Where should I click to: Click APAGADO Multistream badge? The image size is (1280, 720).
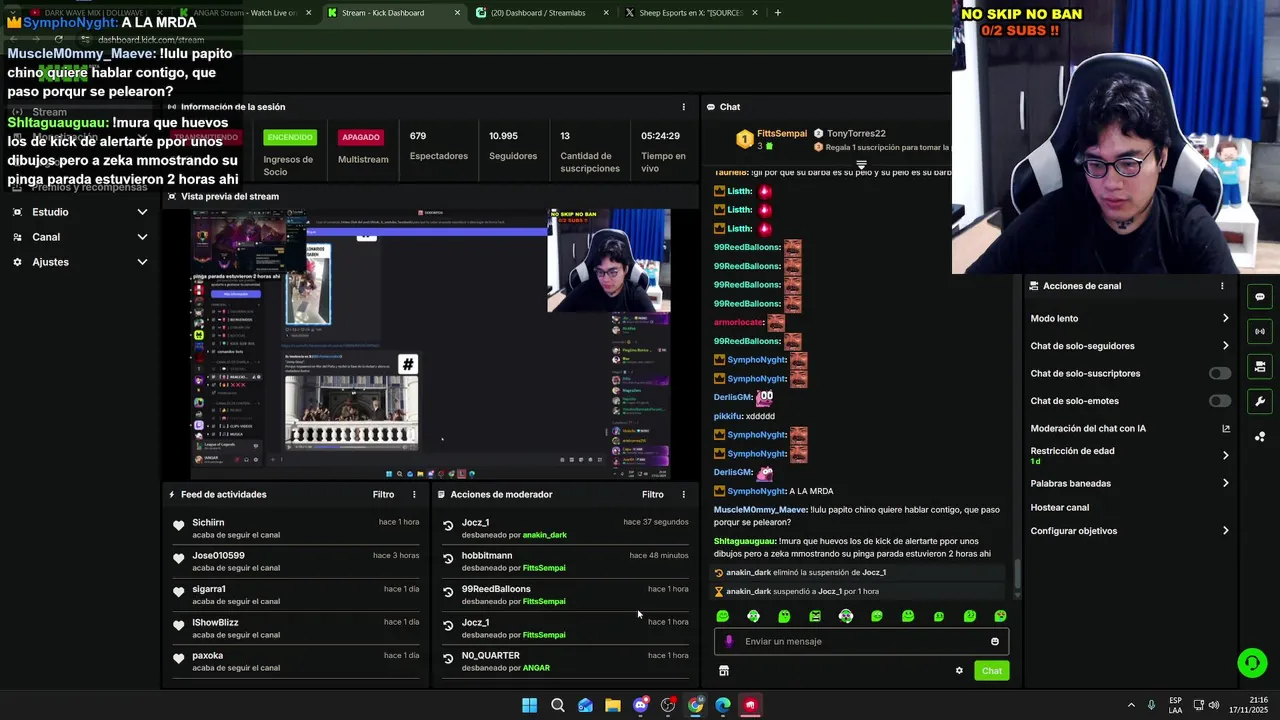[x=361, y=137]
